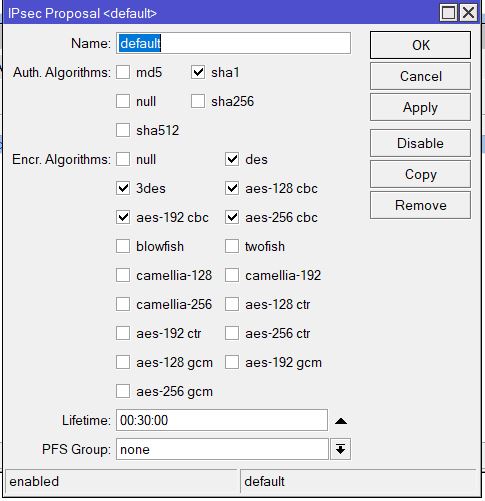
Task: Remove the proposal
Action: (x=420, y=205)
